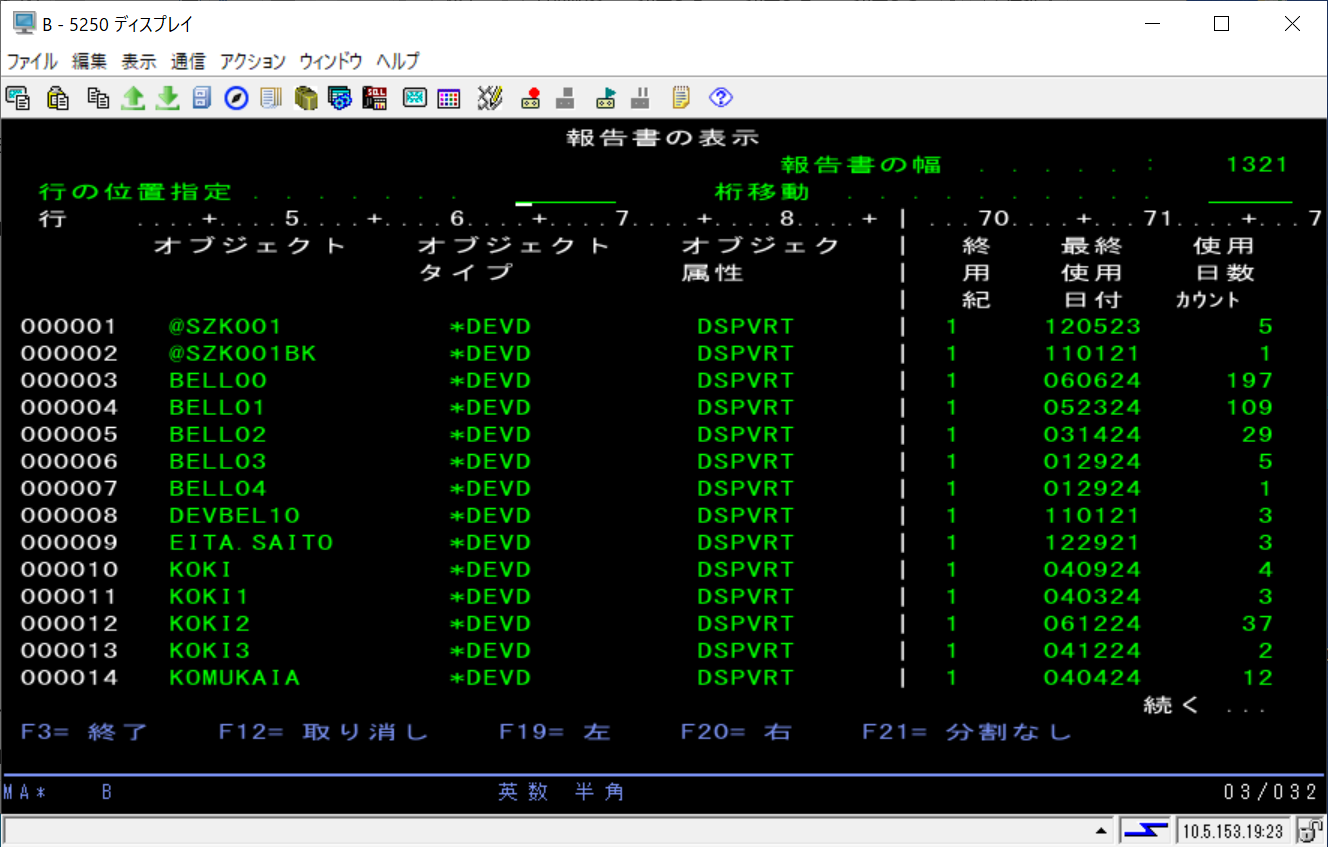Click F21= 分割なし function key label

966,732
